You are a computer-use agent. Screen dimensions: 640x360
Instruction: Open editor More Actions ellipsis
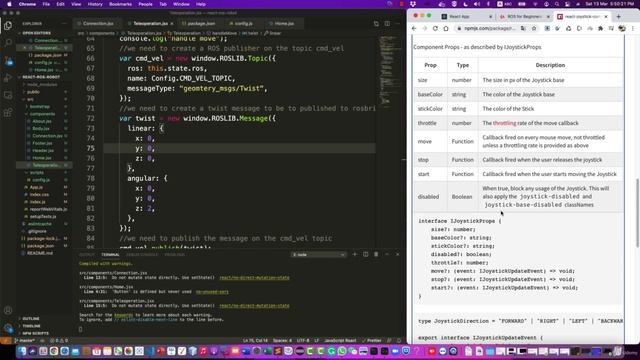pos(398,24)
